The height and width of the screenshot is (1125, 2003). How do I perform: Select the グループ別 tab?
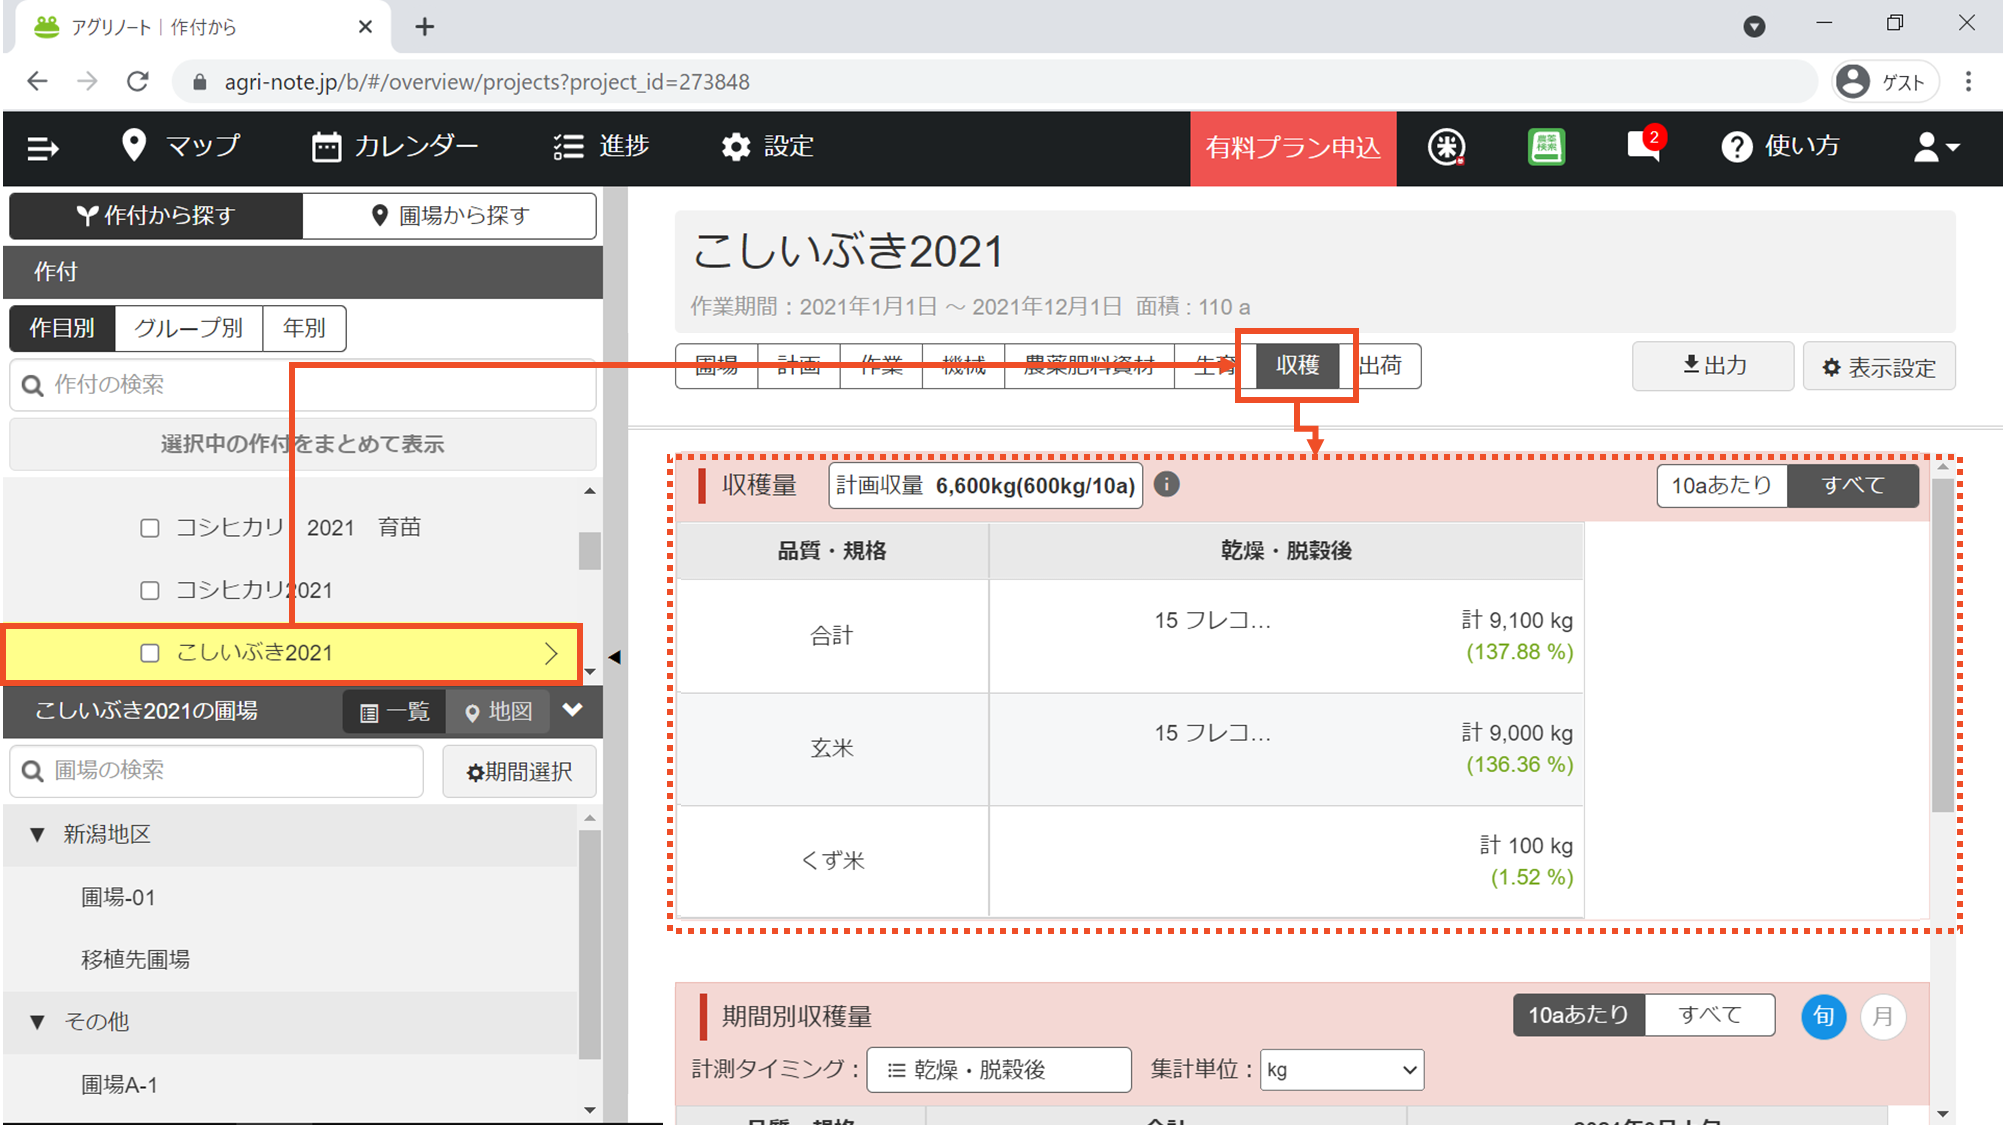click(x=188, y=328)
